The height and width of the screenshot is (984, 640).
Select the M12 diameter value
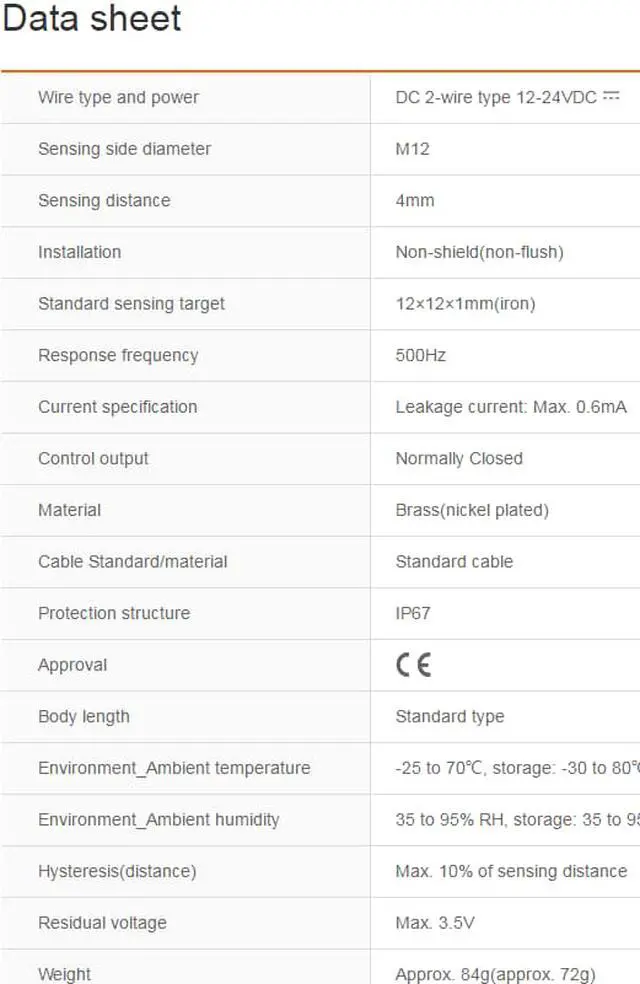pos(412,149)
